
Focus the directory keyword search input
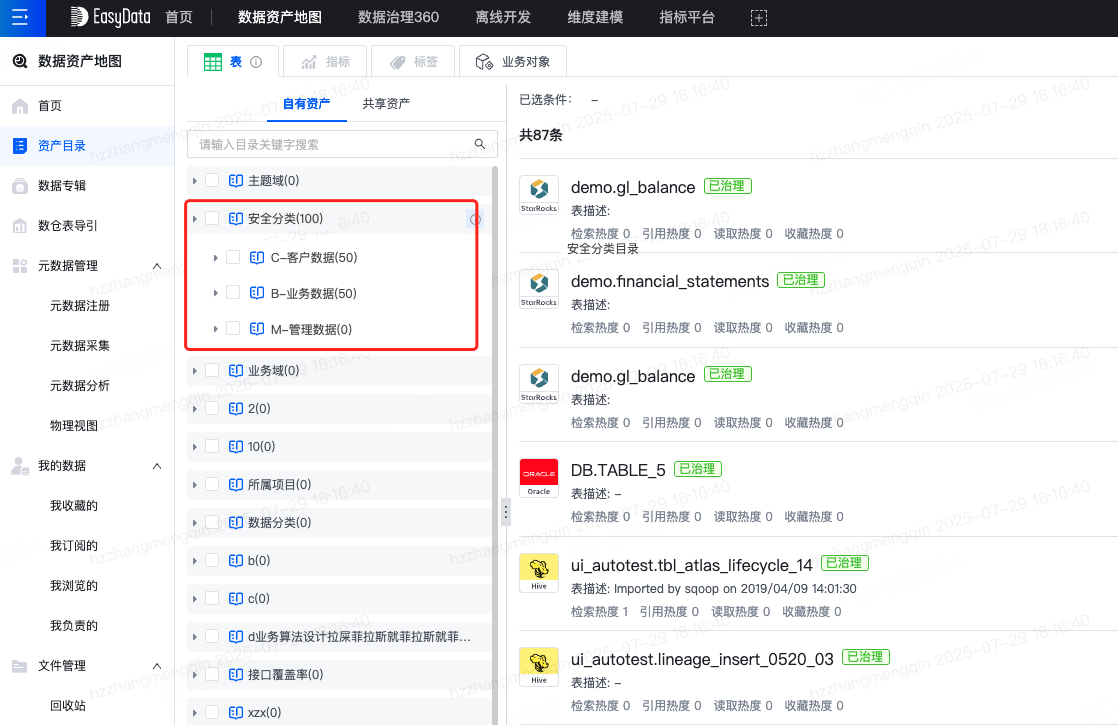click(x=330, y=144)
